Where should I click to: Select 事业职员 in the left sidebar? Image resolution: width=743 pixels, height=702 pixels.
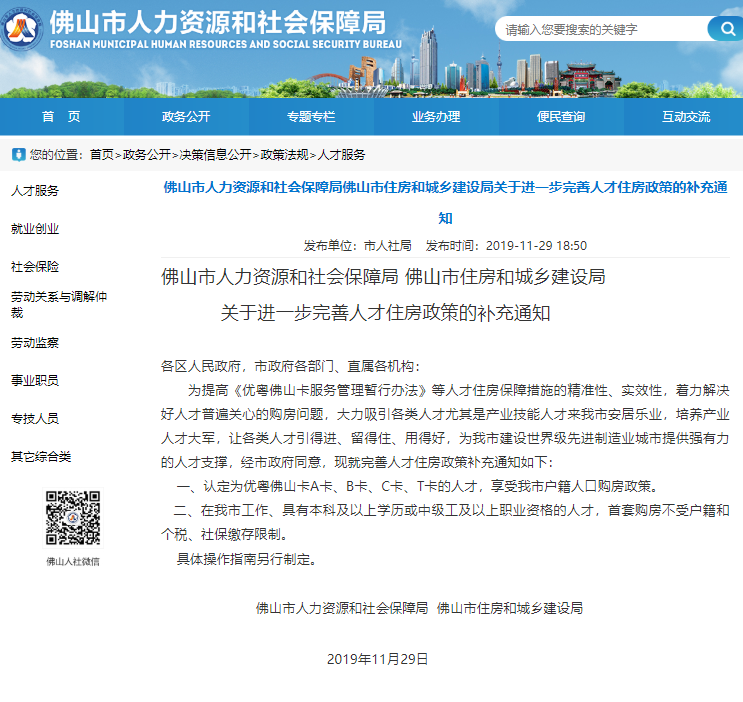point(35,380)
